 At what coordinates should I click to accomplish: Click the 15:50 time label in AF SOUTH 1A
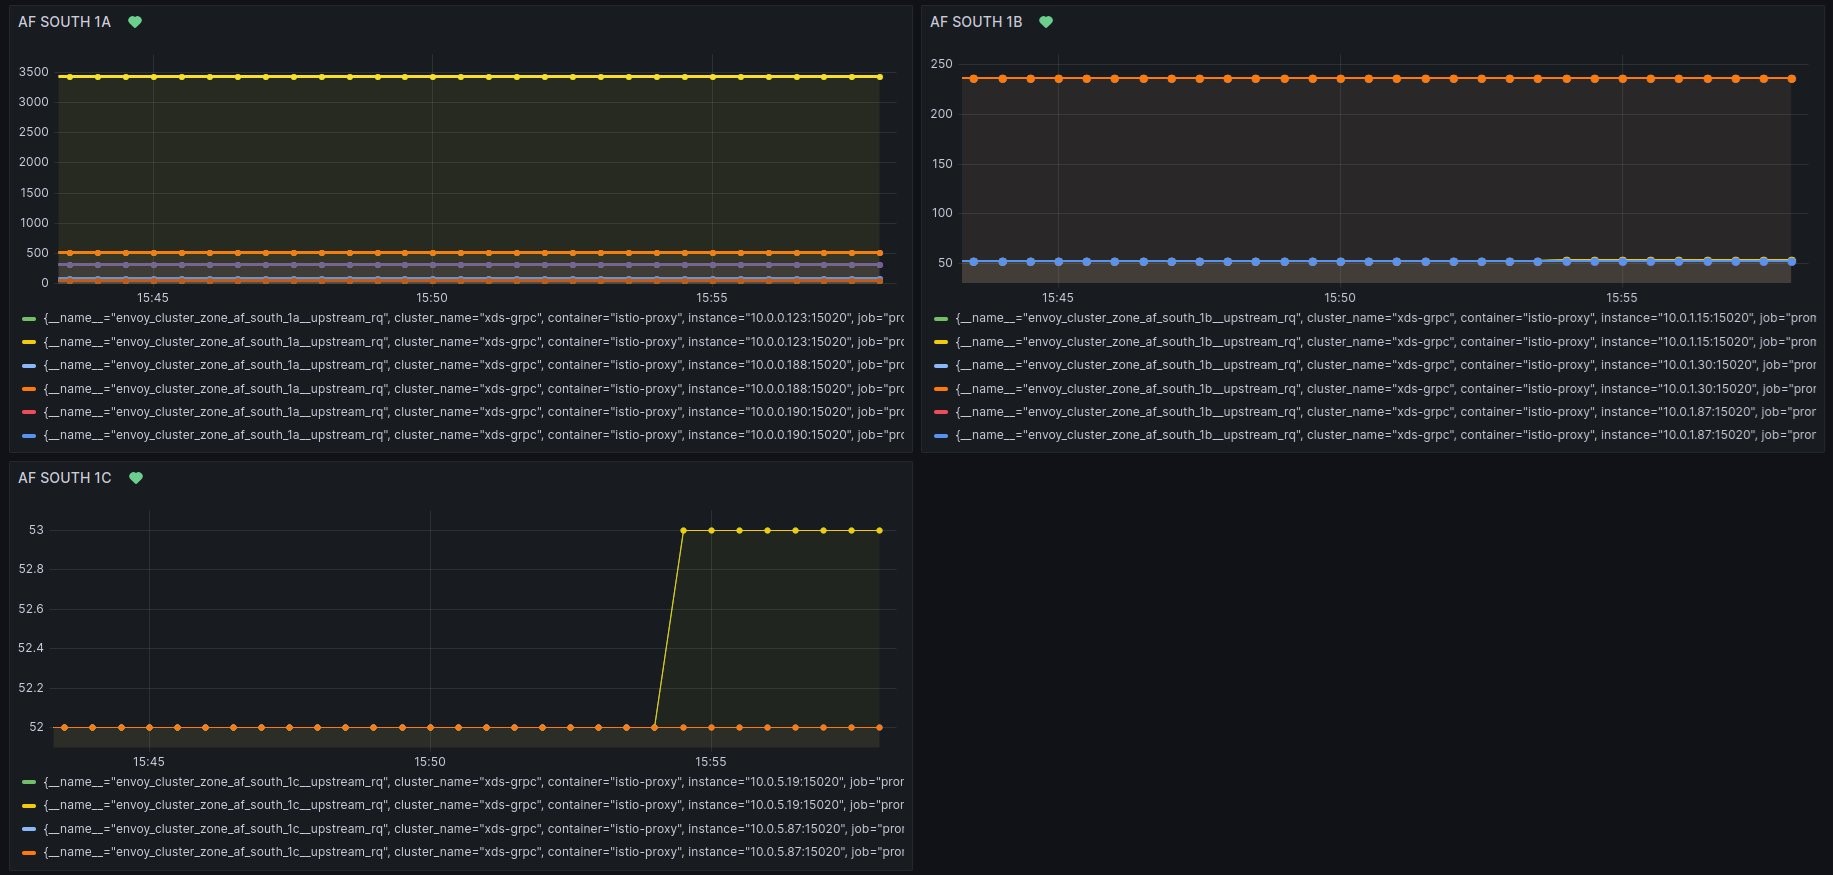(x=432, y=298)
